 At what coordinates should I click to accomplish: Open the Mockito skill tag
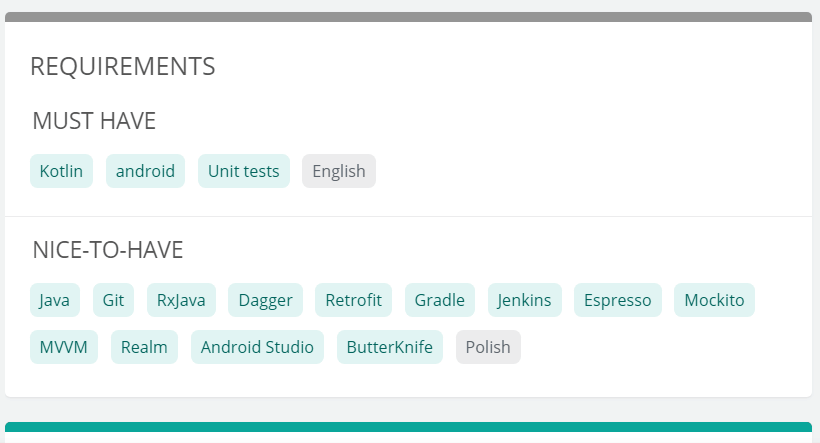coord(714,300)
